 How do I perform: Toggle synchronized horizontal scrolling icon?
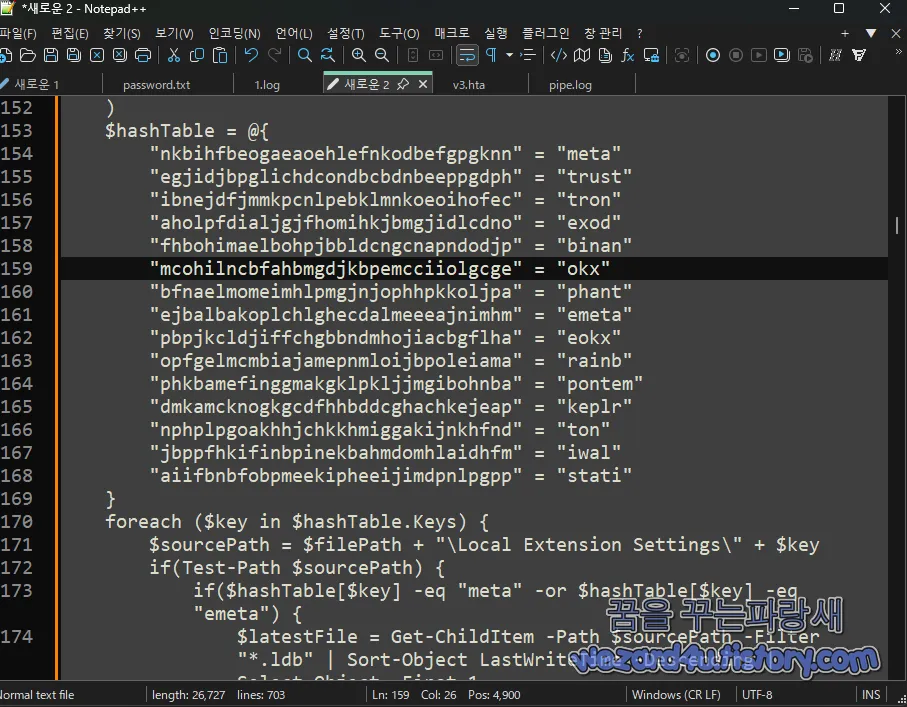436,56
